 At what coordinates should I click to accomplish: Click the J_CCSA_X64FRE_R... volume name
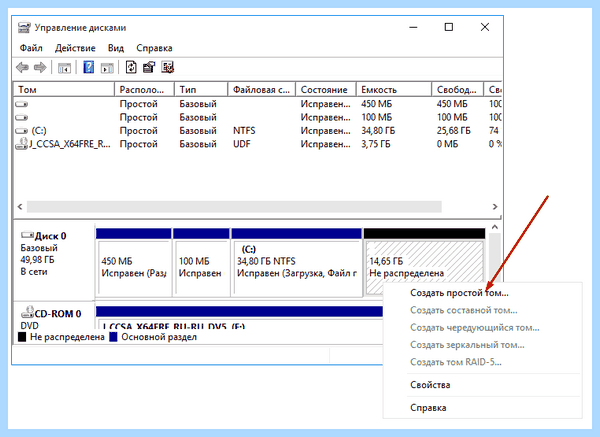70,144
